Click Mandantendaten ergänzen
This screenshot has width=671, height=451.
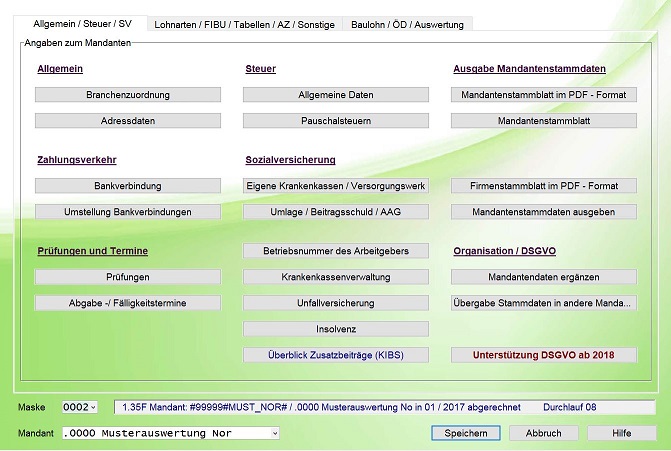click(x=544, y=277)
